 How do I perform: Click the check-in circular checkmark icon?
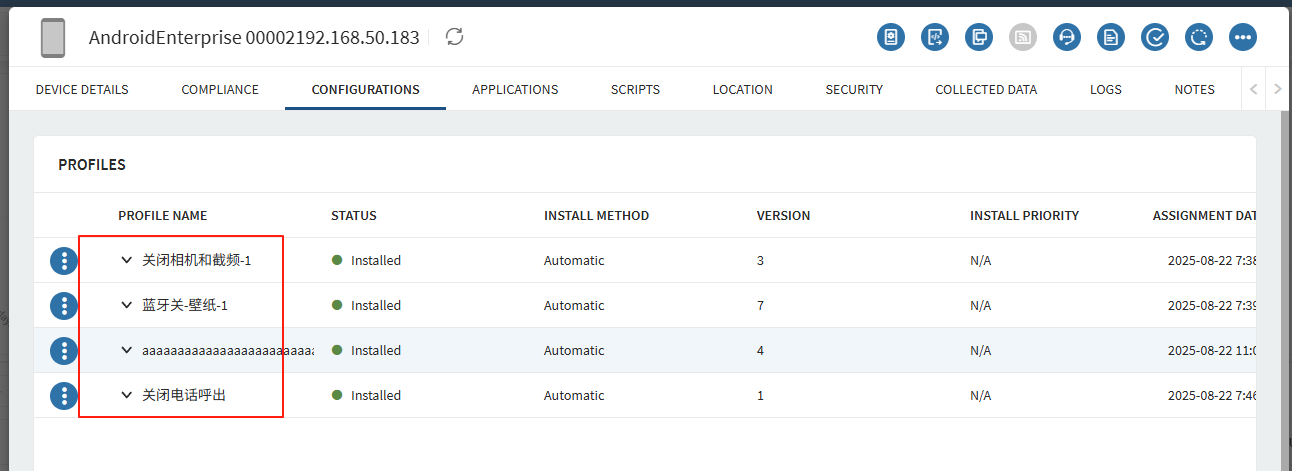[x=1154, y=37]
